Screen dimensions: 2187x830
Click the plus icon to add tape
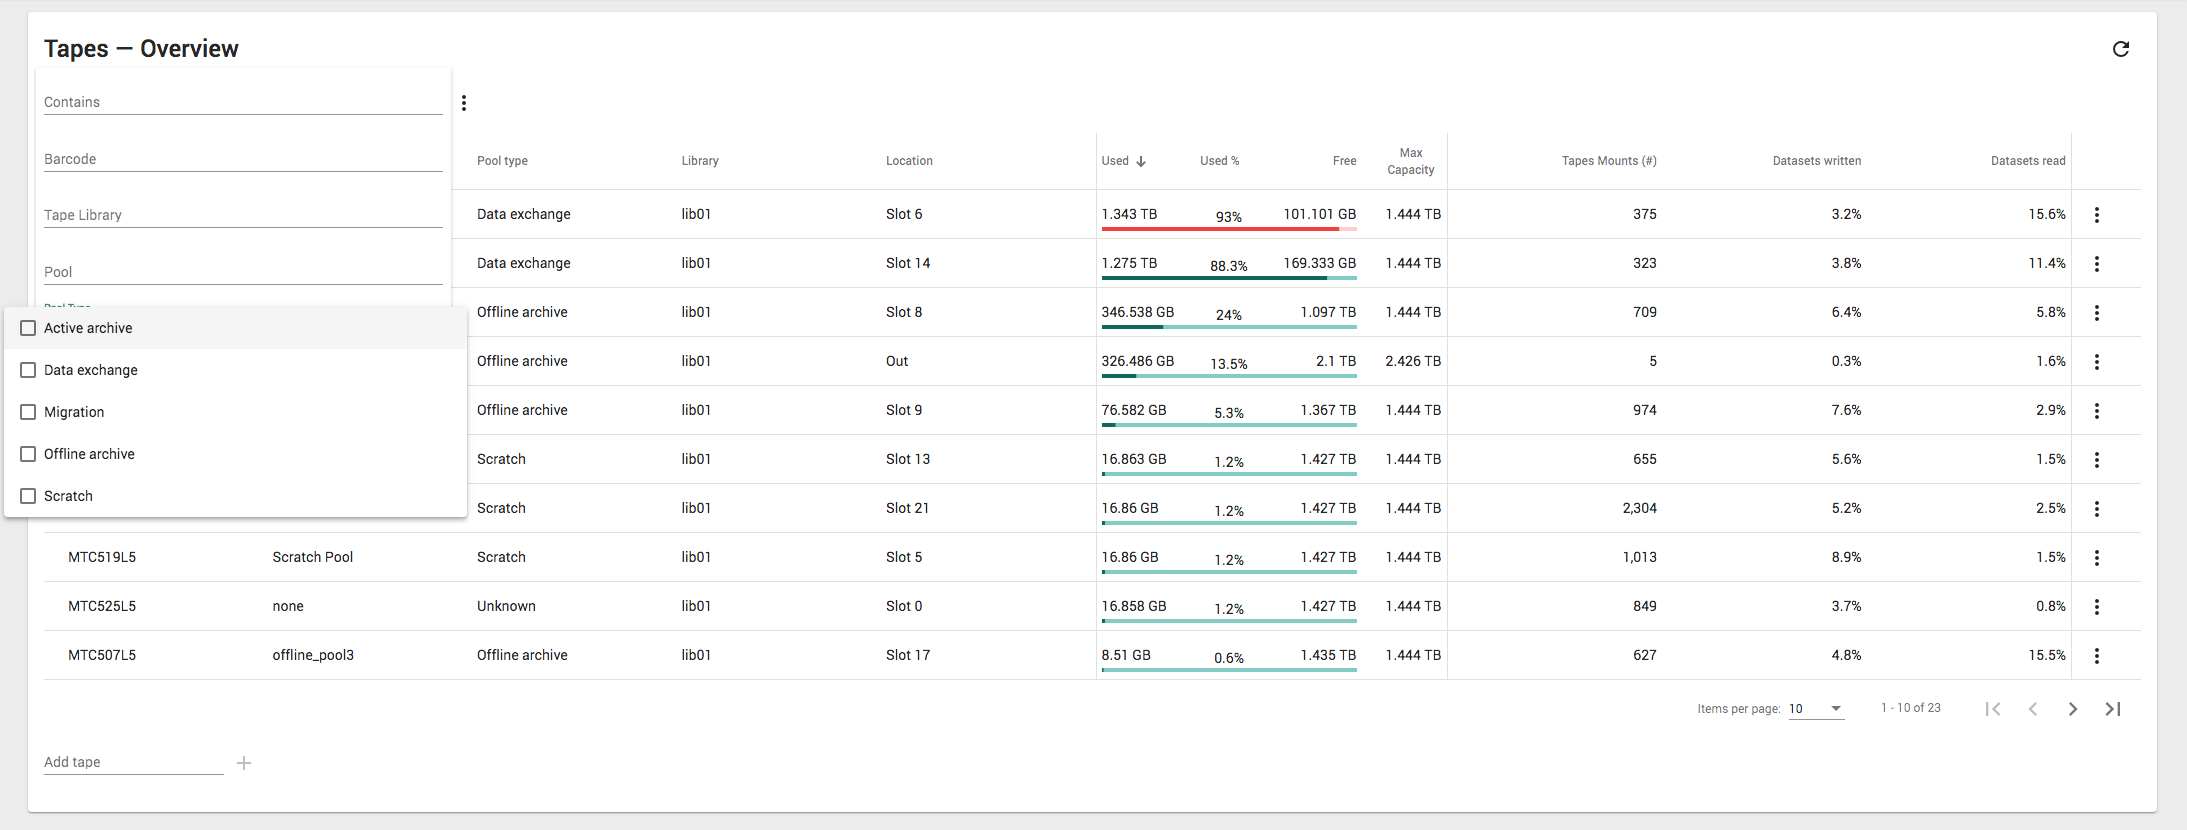244,763
